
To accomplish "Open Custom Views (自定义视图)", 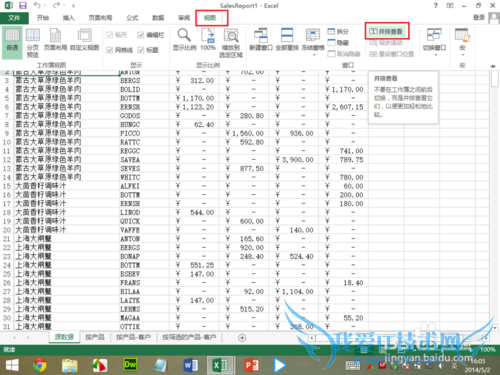I will (85, 39).
